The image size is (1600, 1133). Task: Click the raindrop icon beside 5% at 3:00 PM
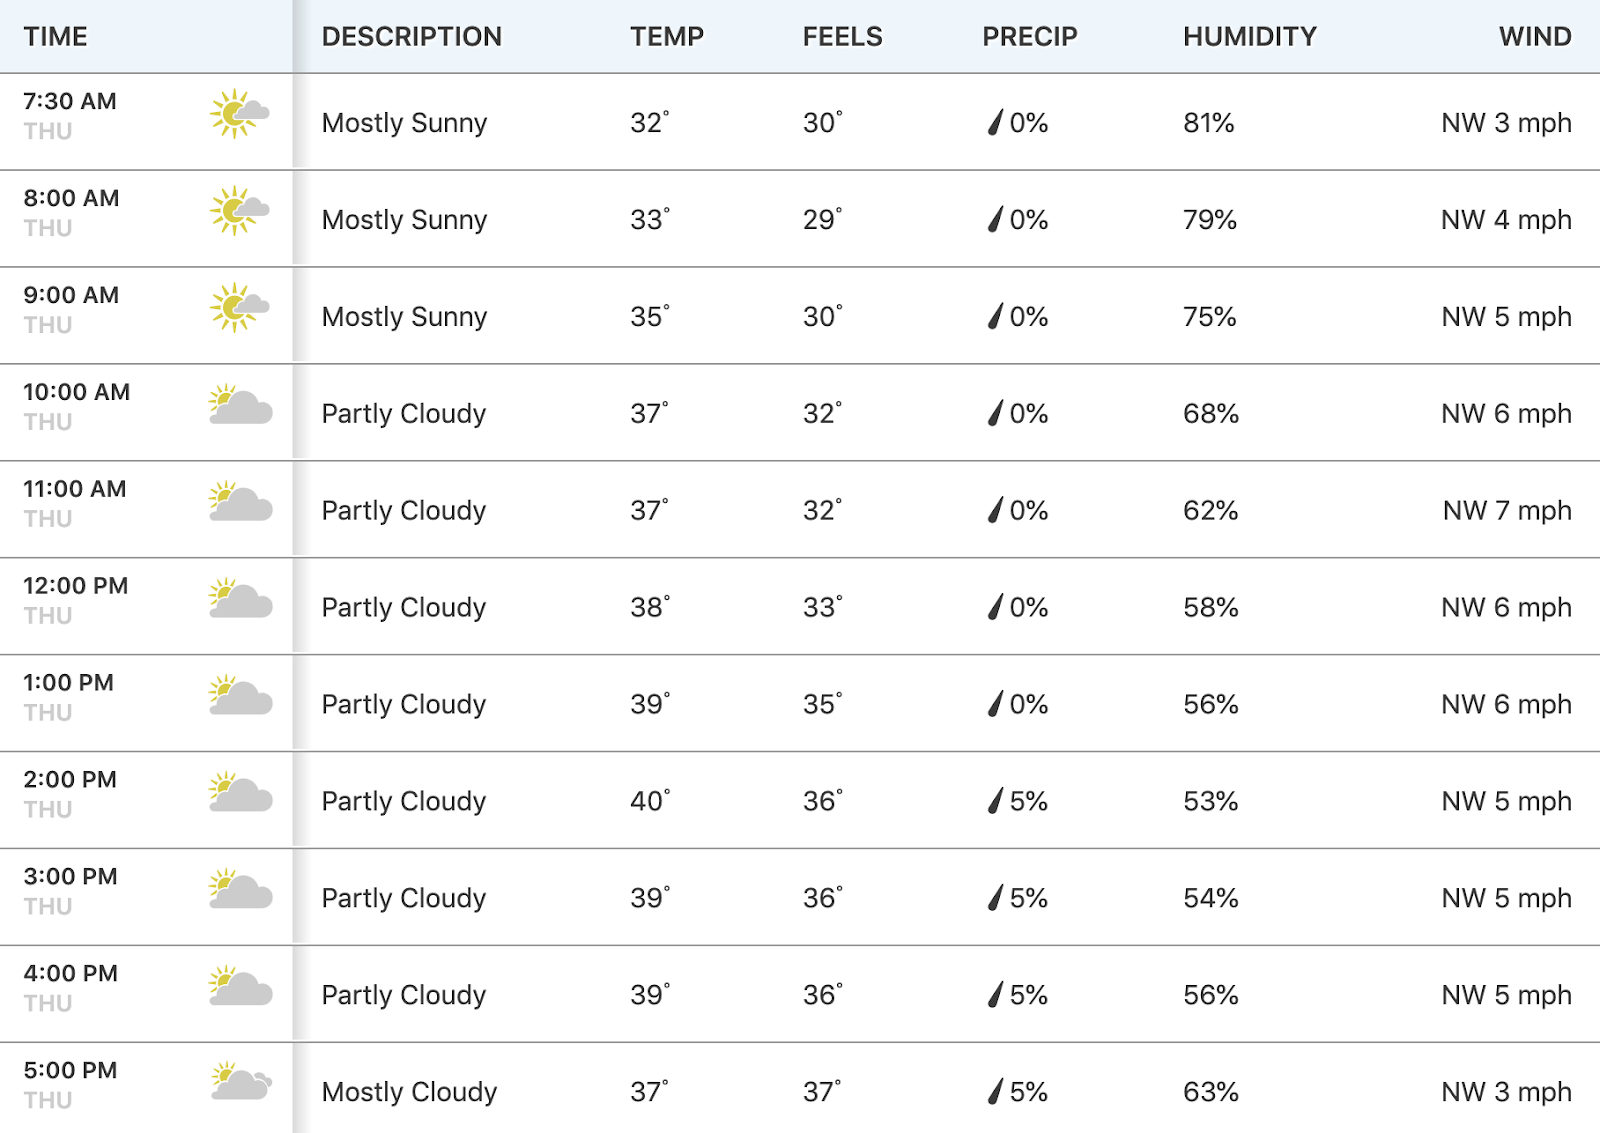pyautogui.click(x=995, y=897)
